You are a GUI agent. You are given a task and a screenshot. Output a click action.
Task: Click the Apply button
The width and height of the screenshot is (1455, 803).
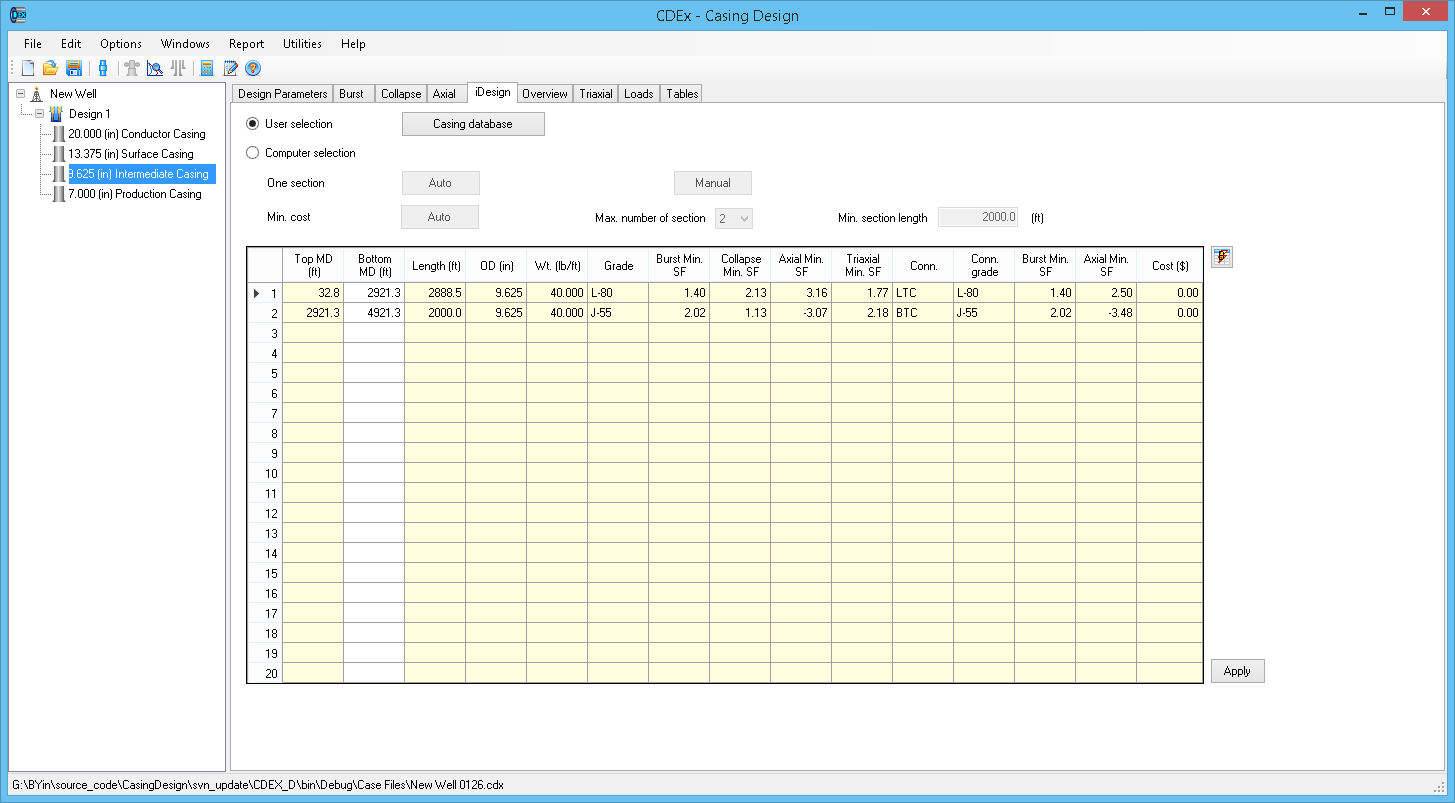1237,671
